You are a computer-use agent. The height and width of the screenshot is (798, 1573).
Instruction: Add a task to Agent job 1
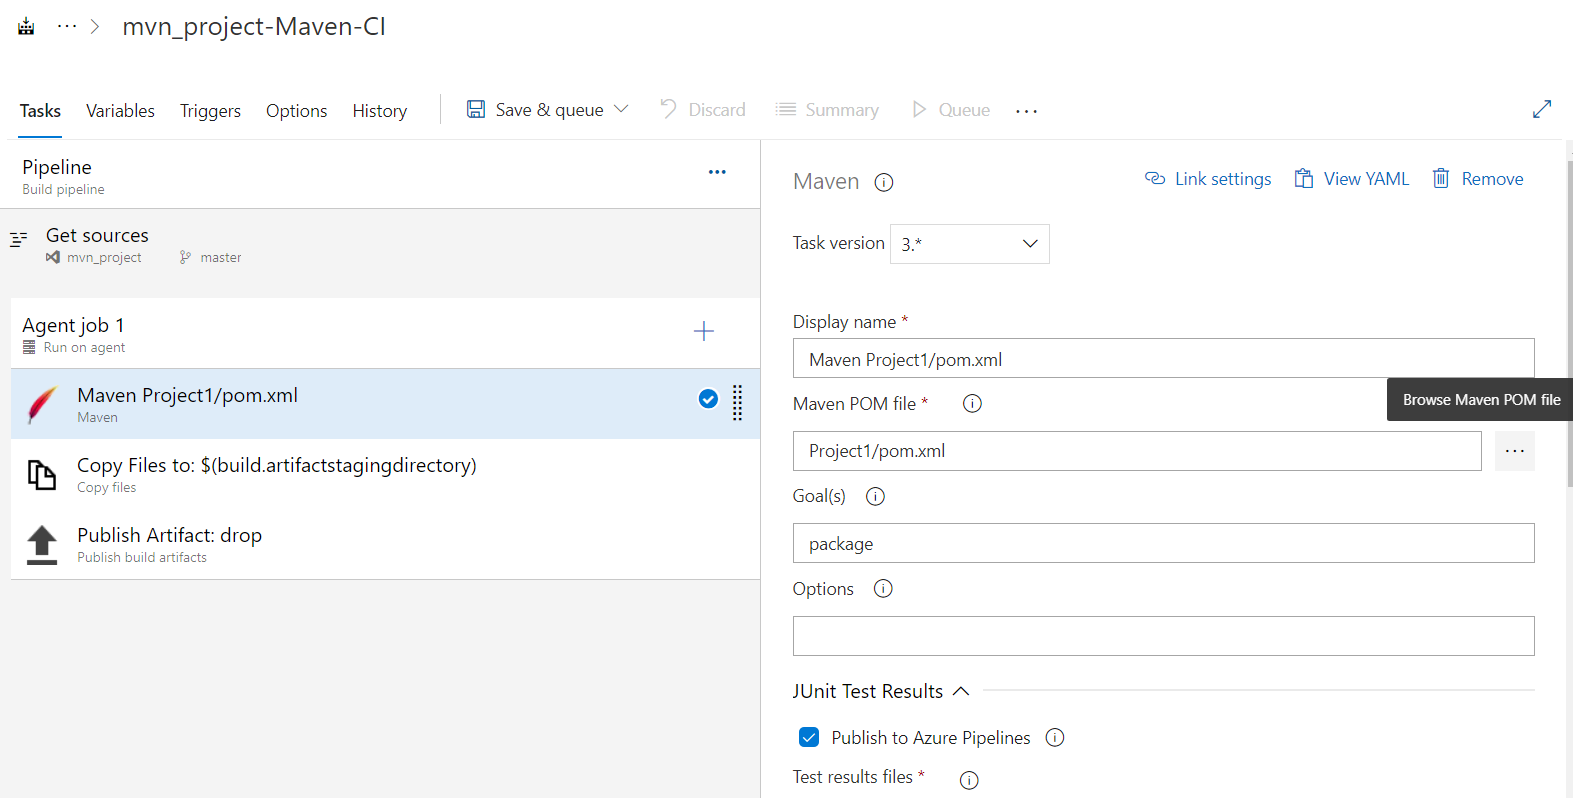pyautogui.click(x=704, y=331)
